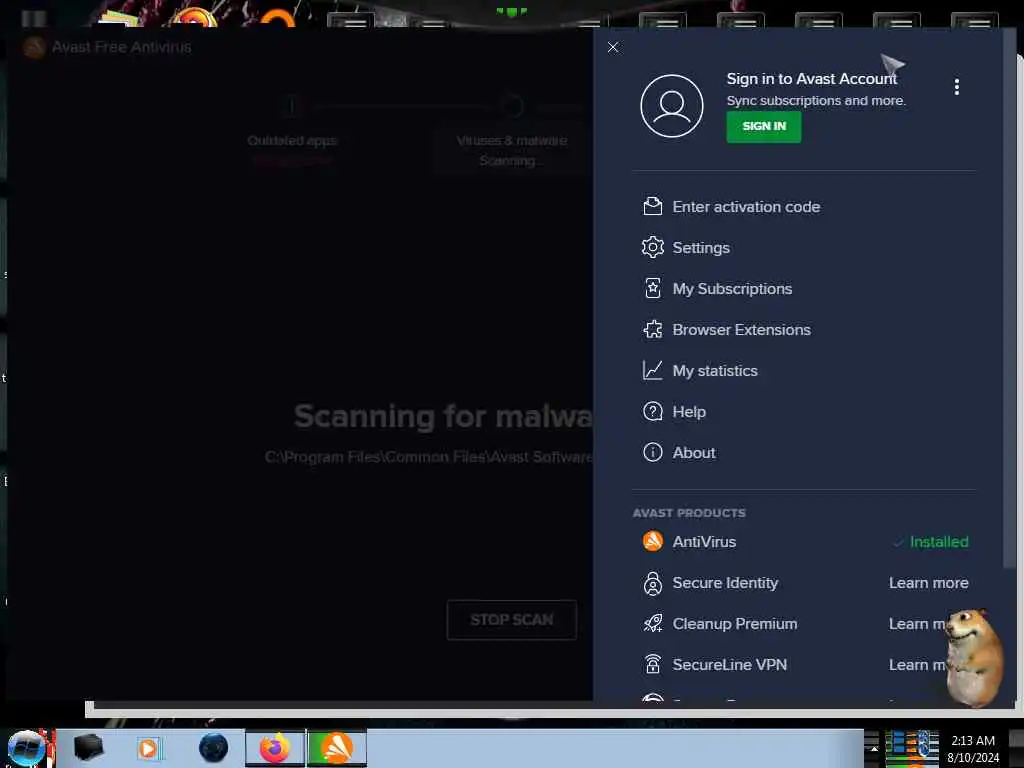Open the Windows Start button
1024x768 pixels.
[x=26, y=748]
